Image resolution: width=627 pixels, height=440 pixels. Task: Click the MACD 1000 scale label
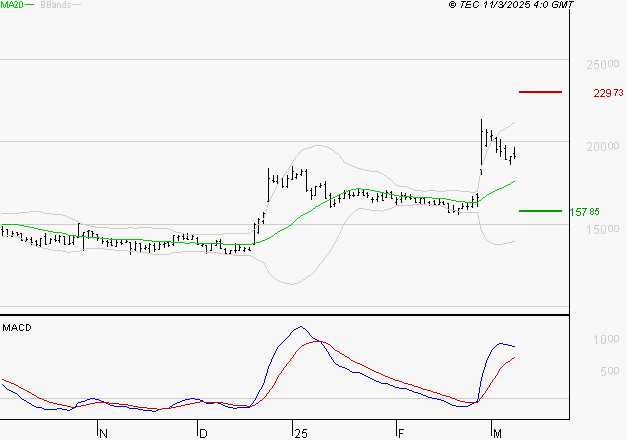point(606,340)
